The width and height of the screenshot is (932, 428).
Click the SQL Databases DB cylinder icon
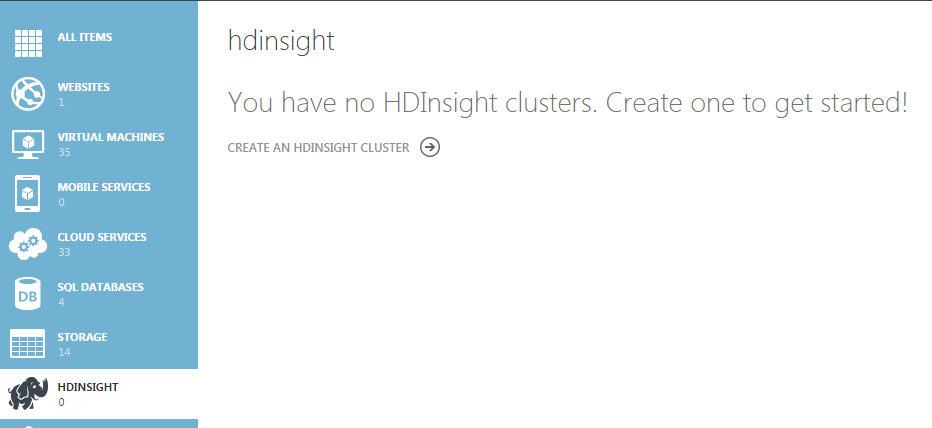point(28,294)
